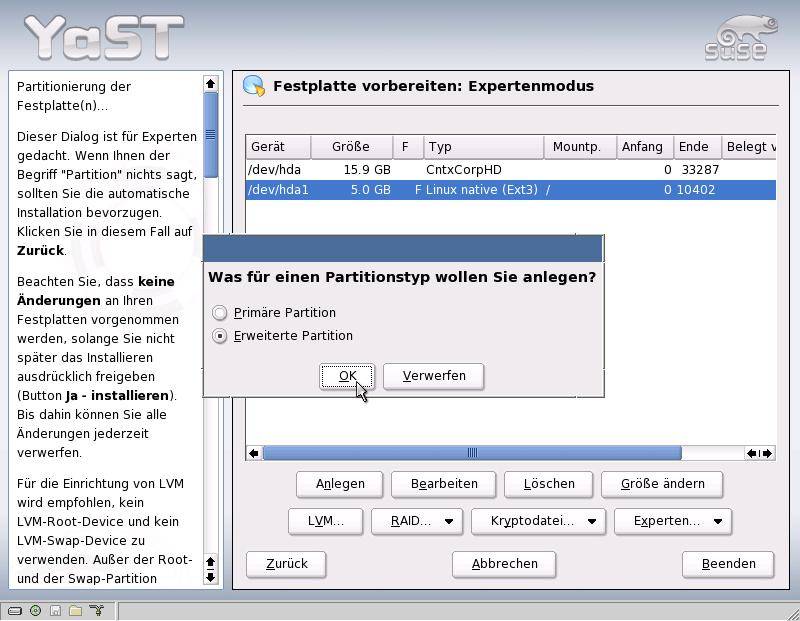Click the horizontal scrollbar thumb under partition table

coord(471,453)
